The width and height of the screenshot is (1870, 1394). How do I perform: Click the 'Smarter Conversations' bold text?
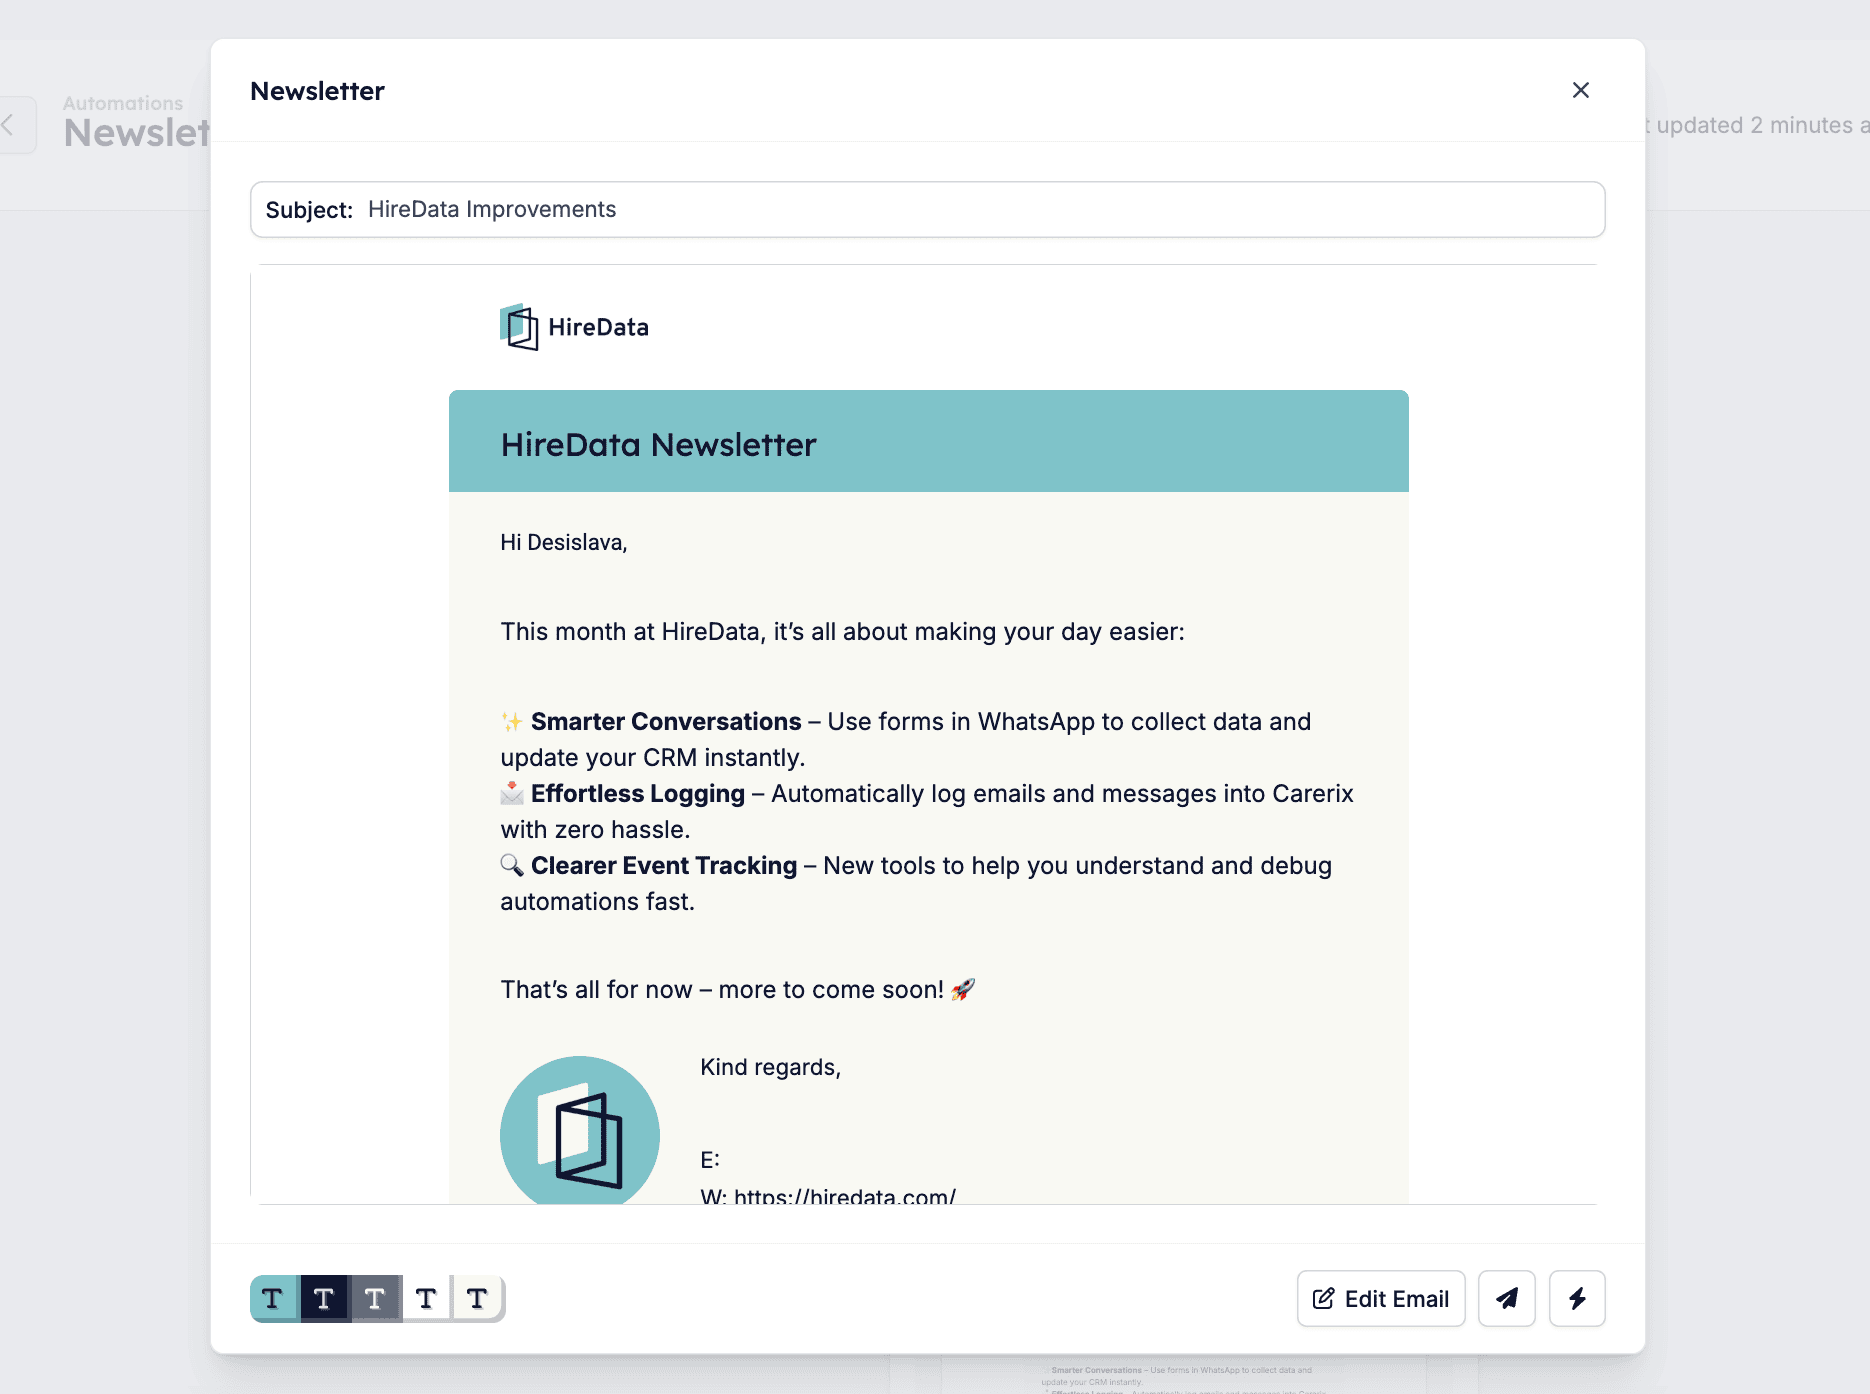[x=666, y=721]
